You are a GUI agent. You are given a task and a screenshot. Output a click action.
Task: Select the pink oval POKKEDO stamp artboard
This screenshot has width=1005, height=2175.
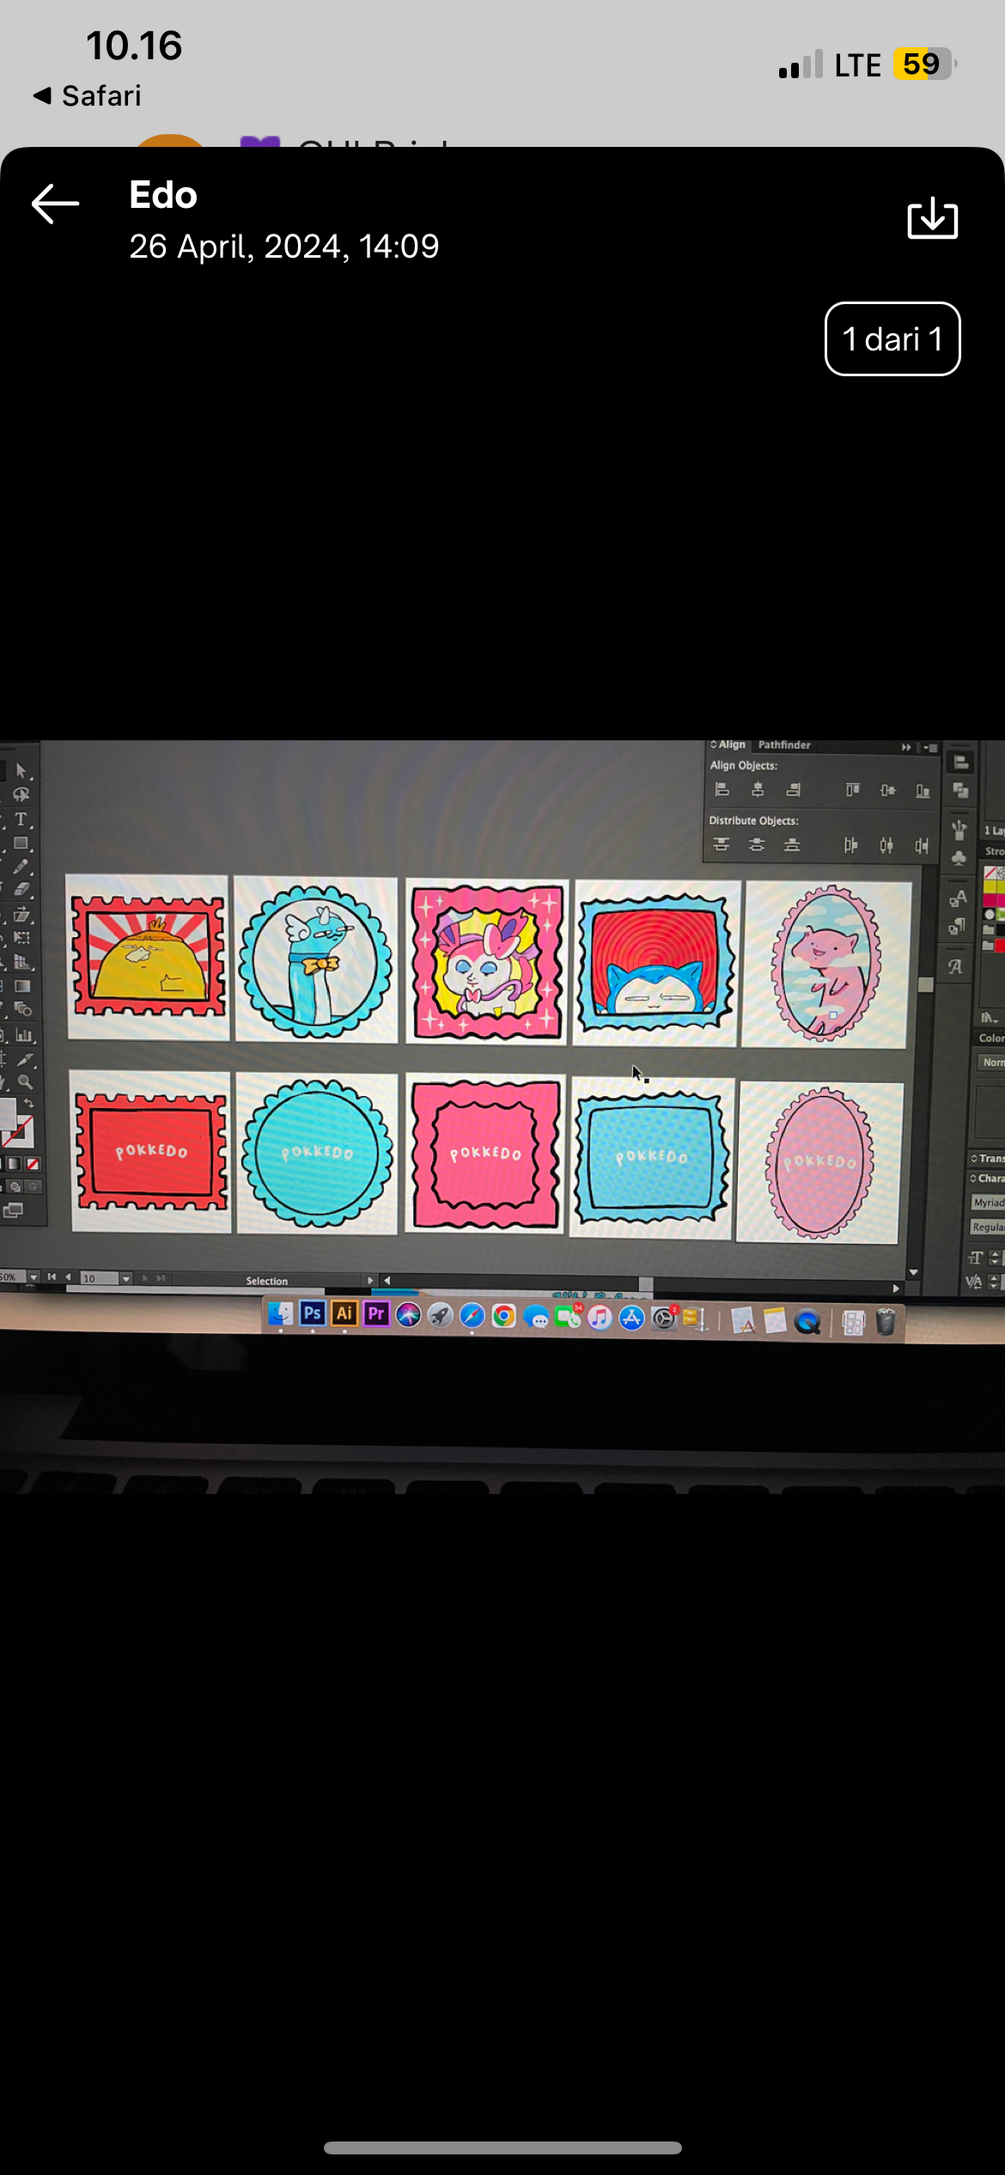[819, 1163]
